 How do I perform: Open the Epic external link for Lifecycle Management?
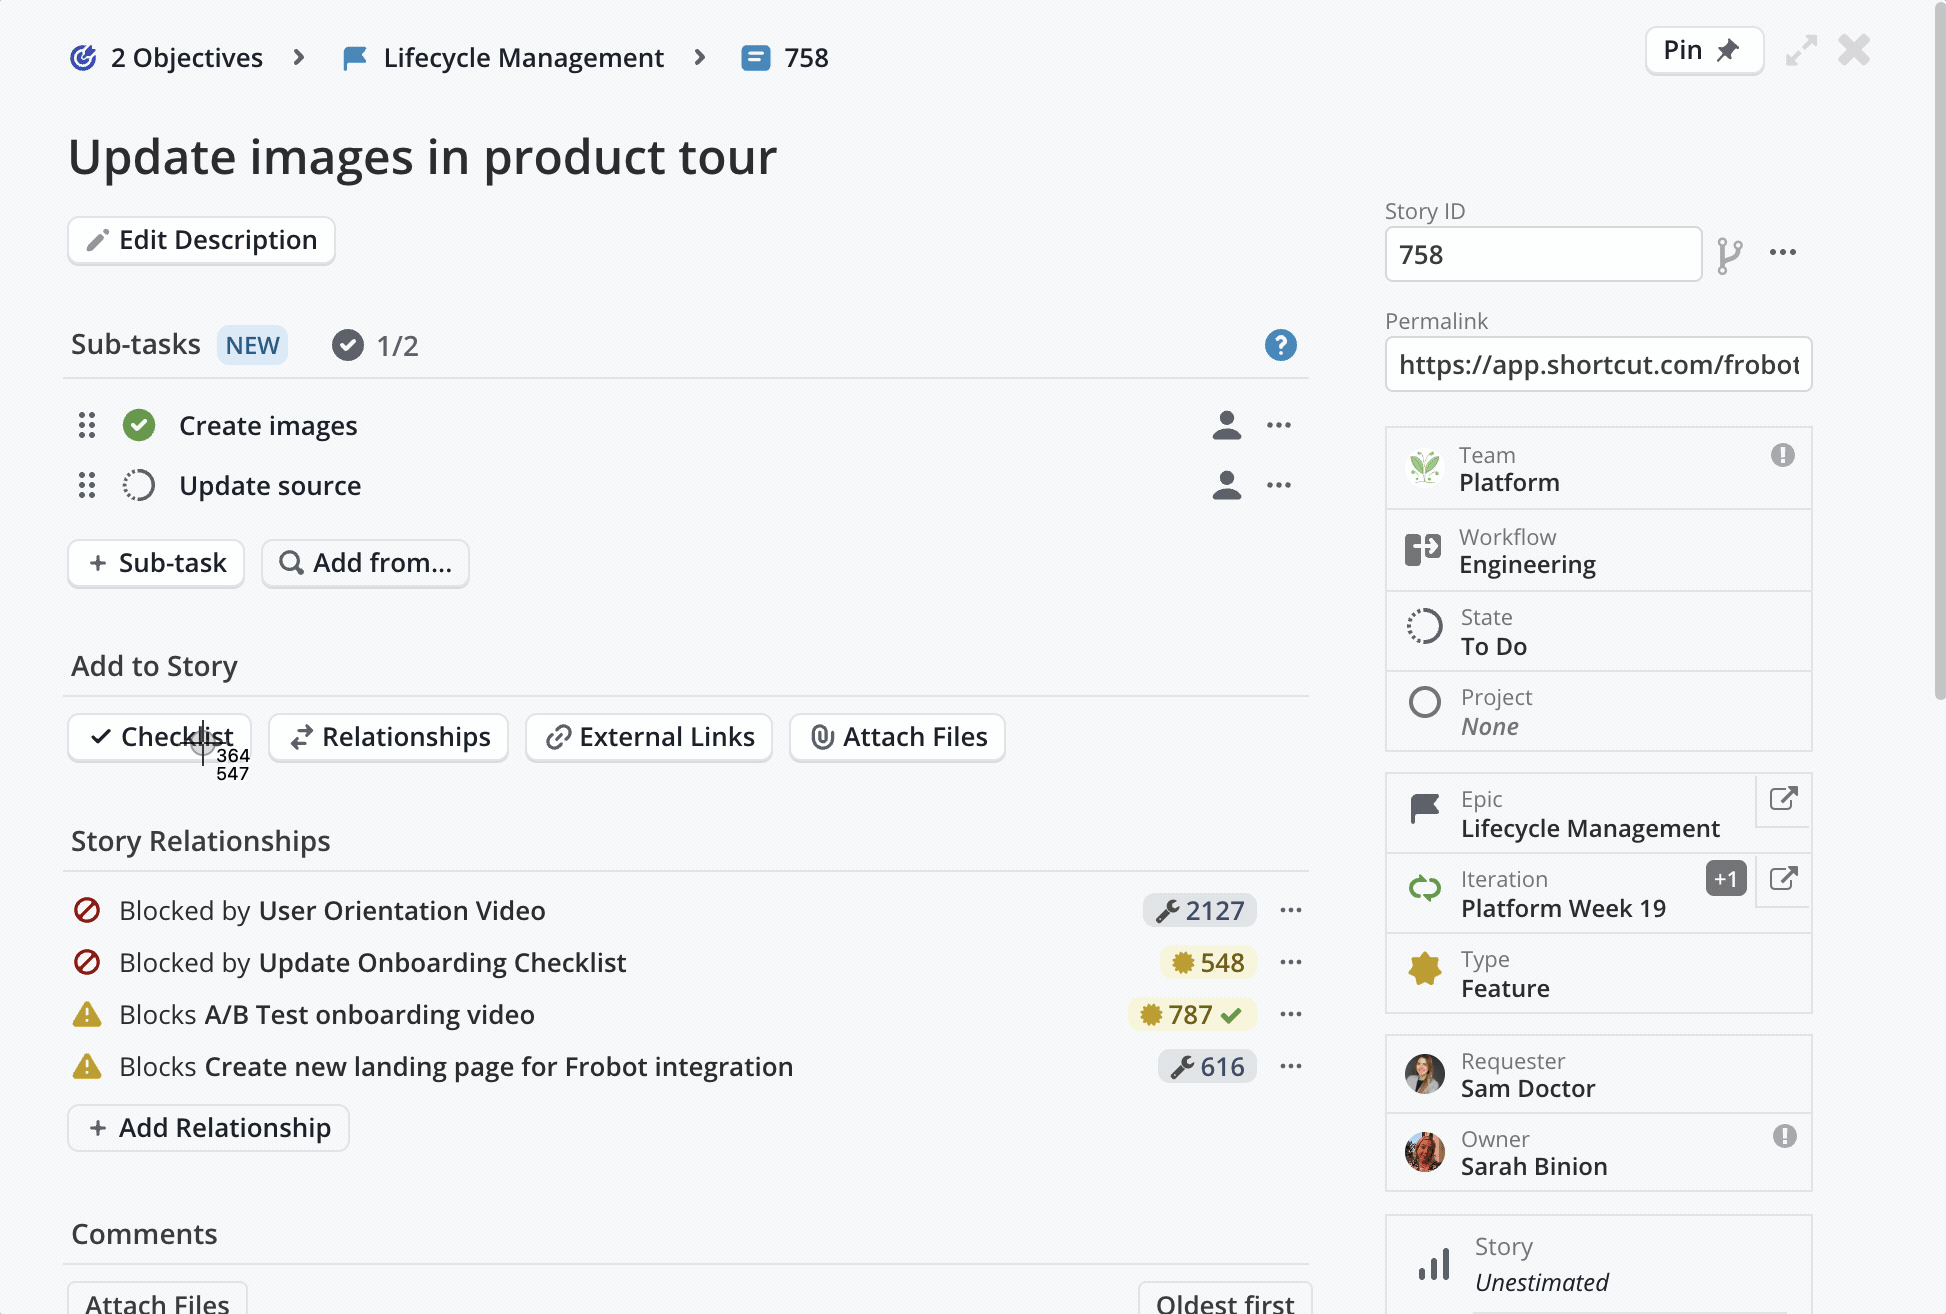1783,800
